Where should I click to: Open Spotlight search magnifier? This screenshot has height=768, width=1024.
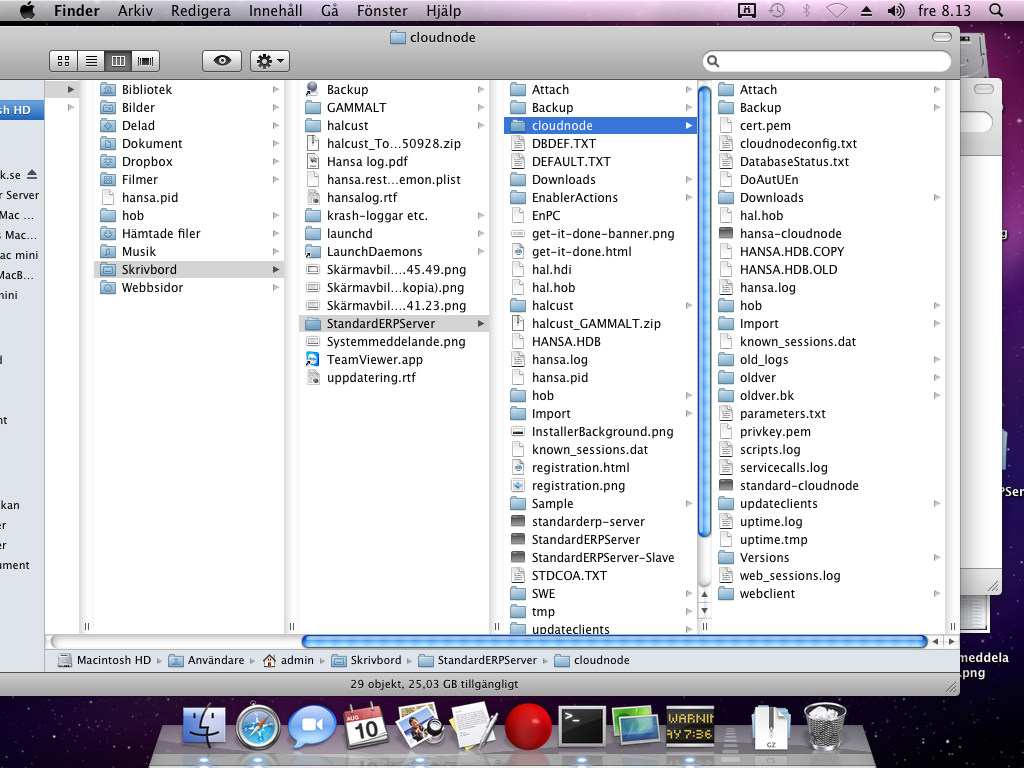996,10
